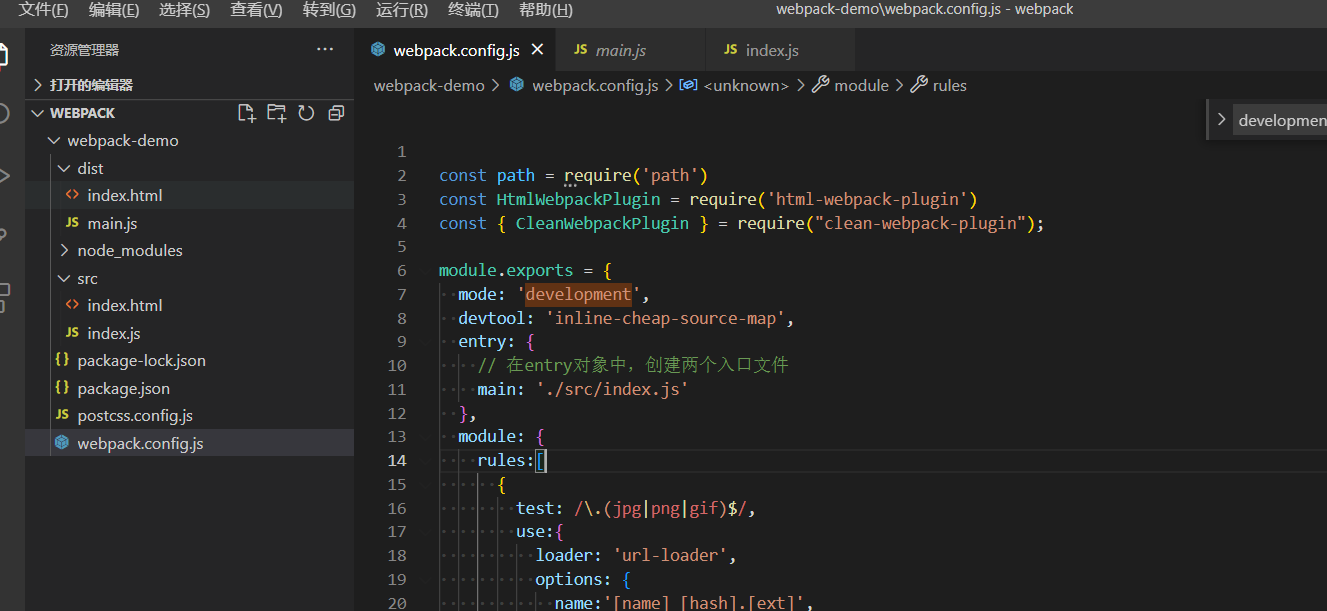Open index.html inside the dist folder
Viewport: 1327px width, 611px height.
click(x=190, y=196)
